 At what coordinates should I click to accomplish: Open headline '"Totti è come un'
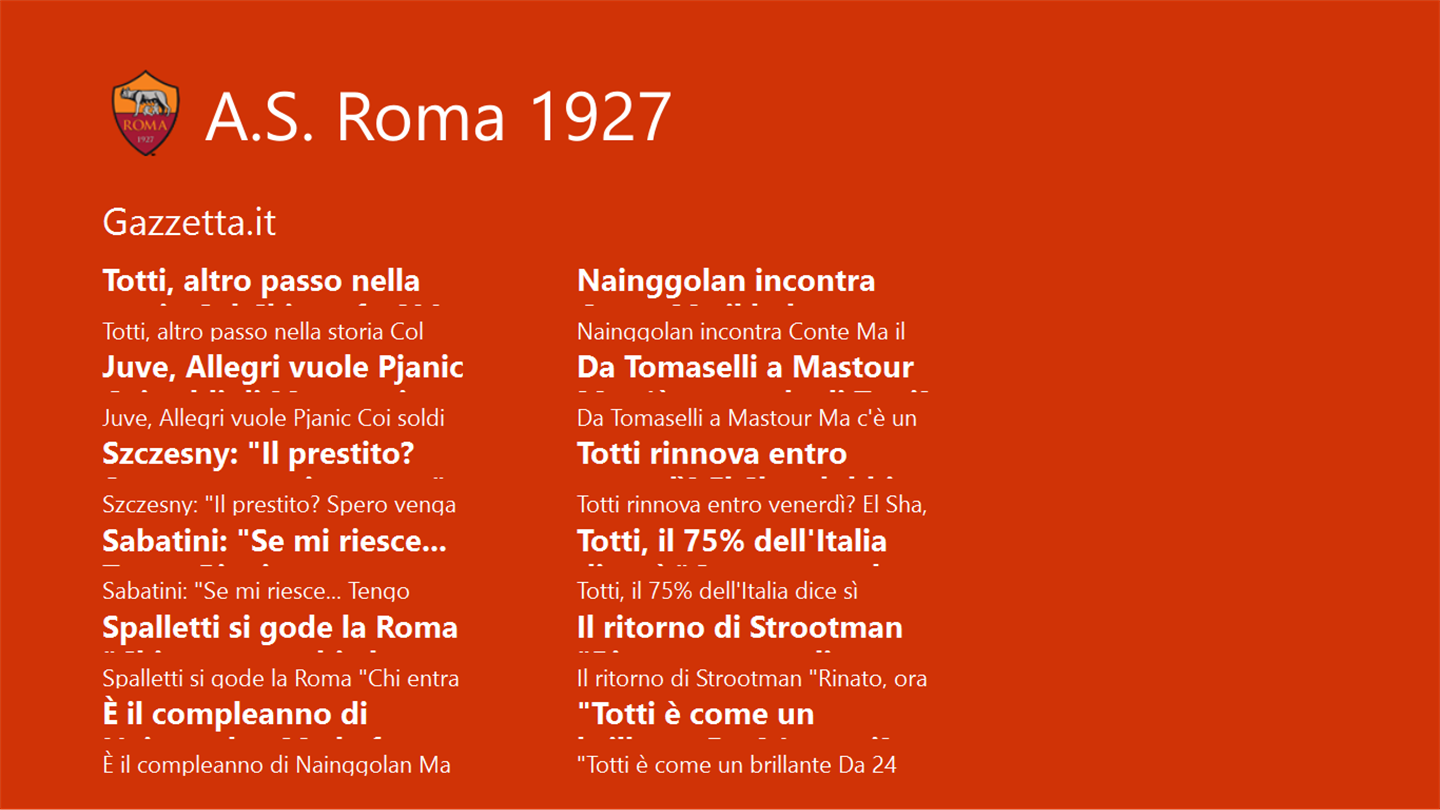coord(696,714)
